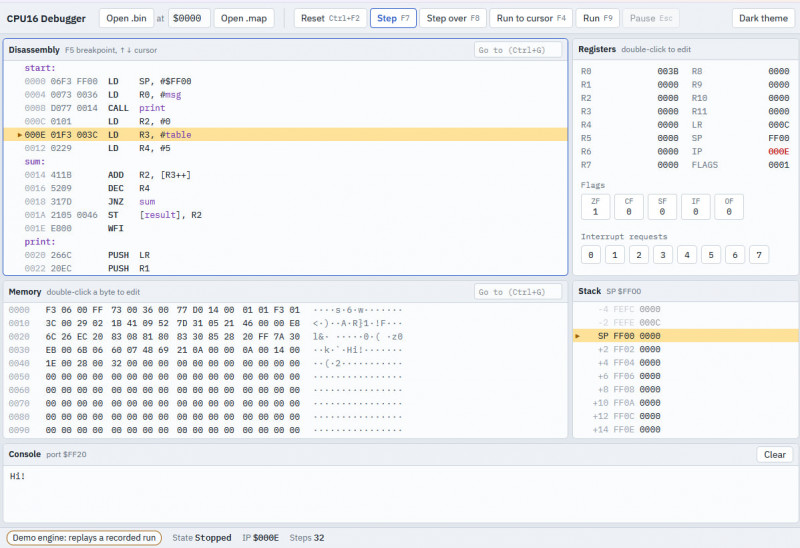800x548 pixels.
Task: Run to cursor
Action: [x=531, y=18]
